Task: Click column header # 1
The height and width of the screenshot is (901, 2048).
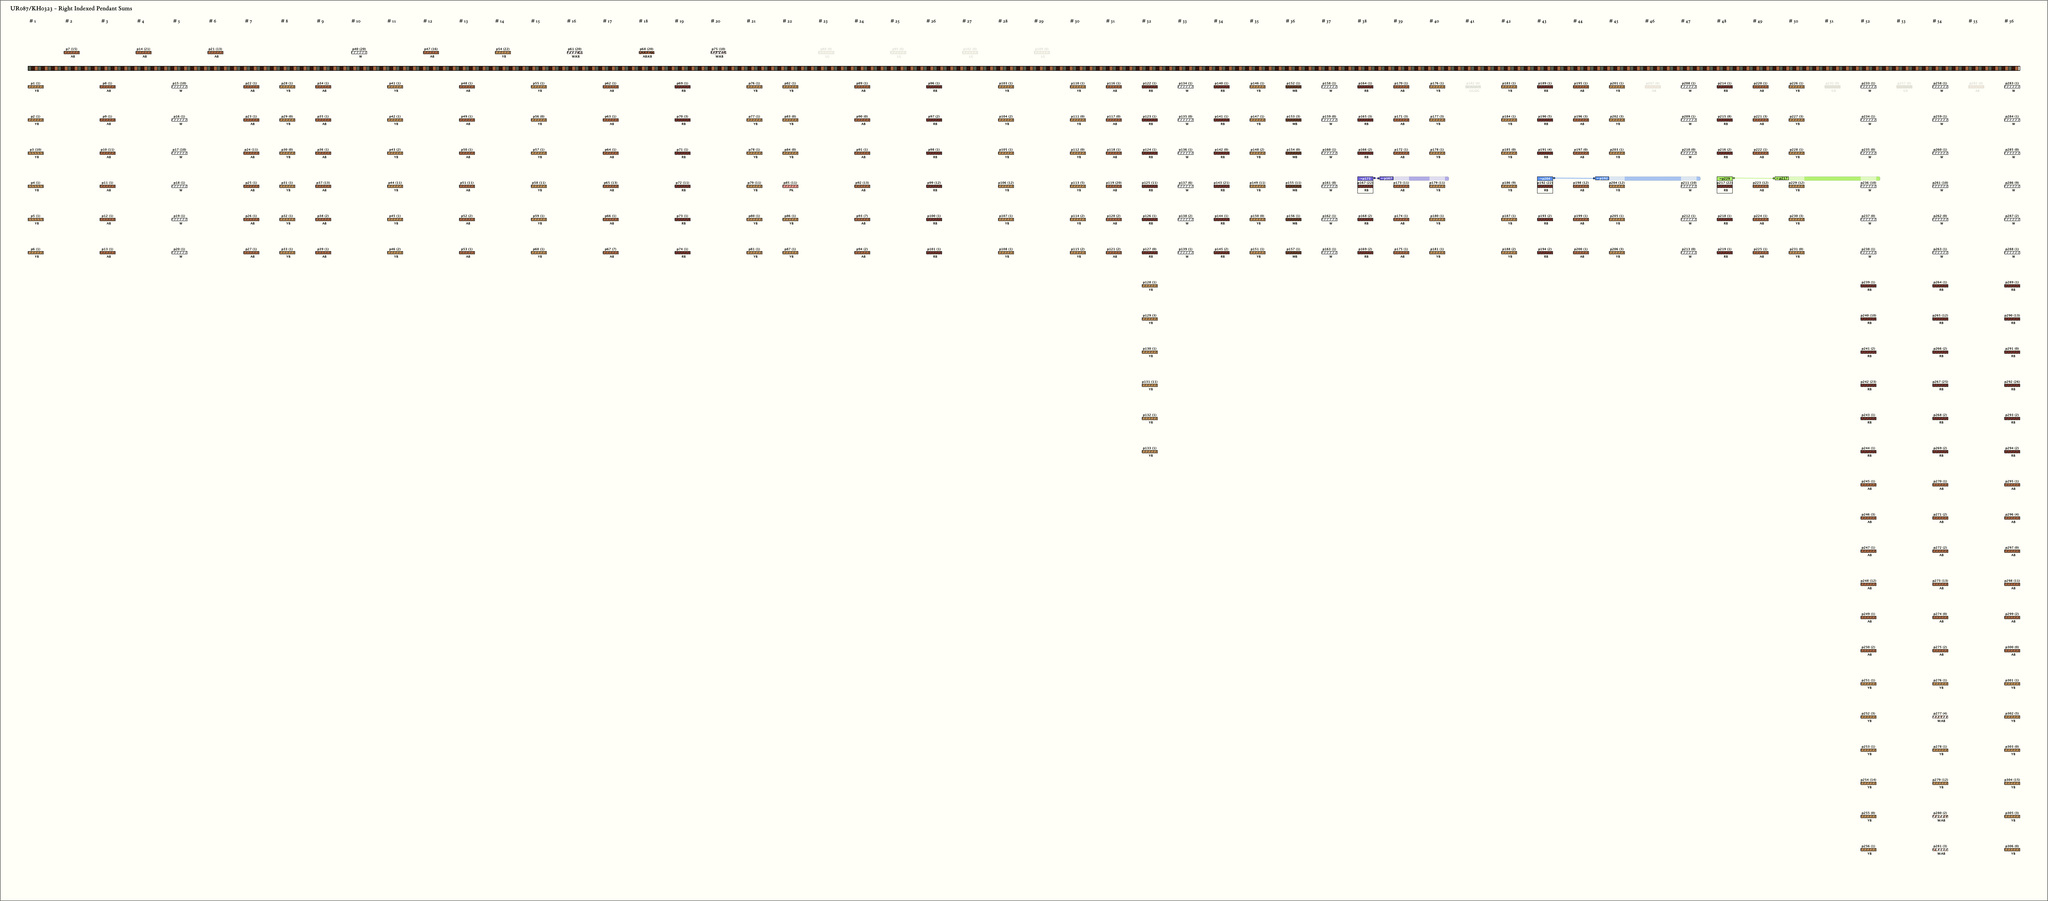Action: 33,21
